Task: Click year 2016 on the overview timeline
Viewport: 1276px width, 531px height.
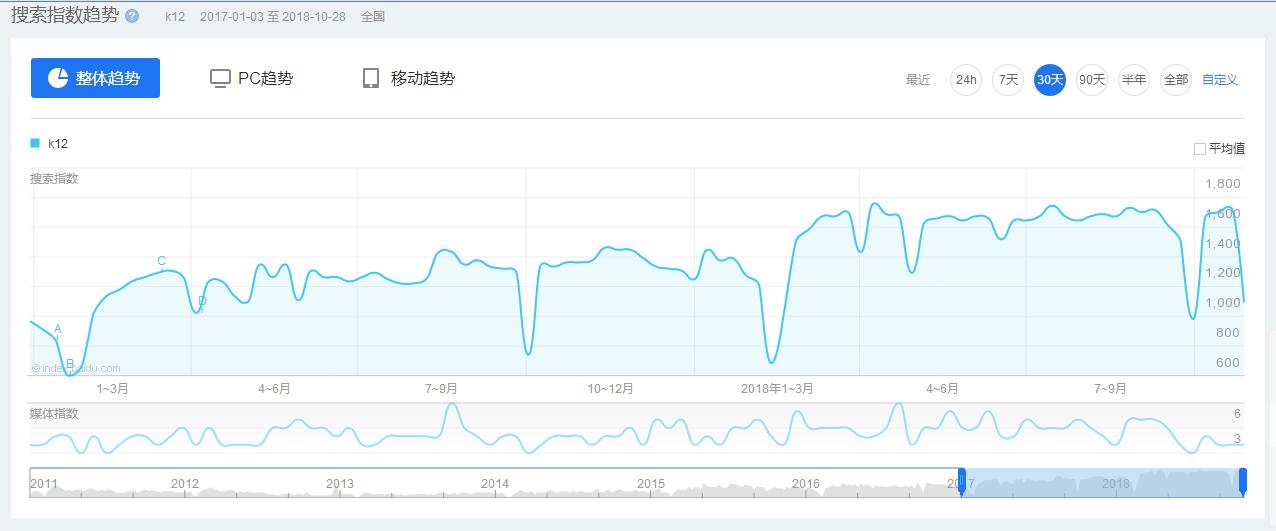Action: tap(806, 484)
